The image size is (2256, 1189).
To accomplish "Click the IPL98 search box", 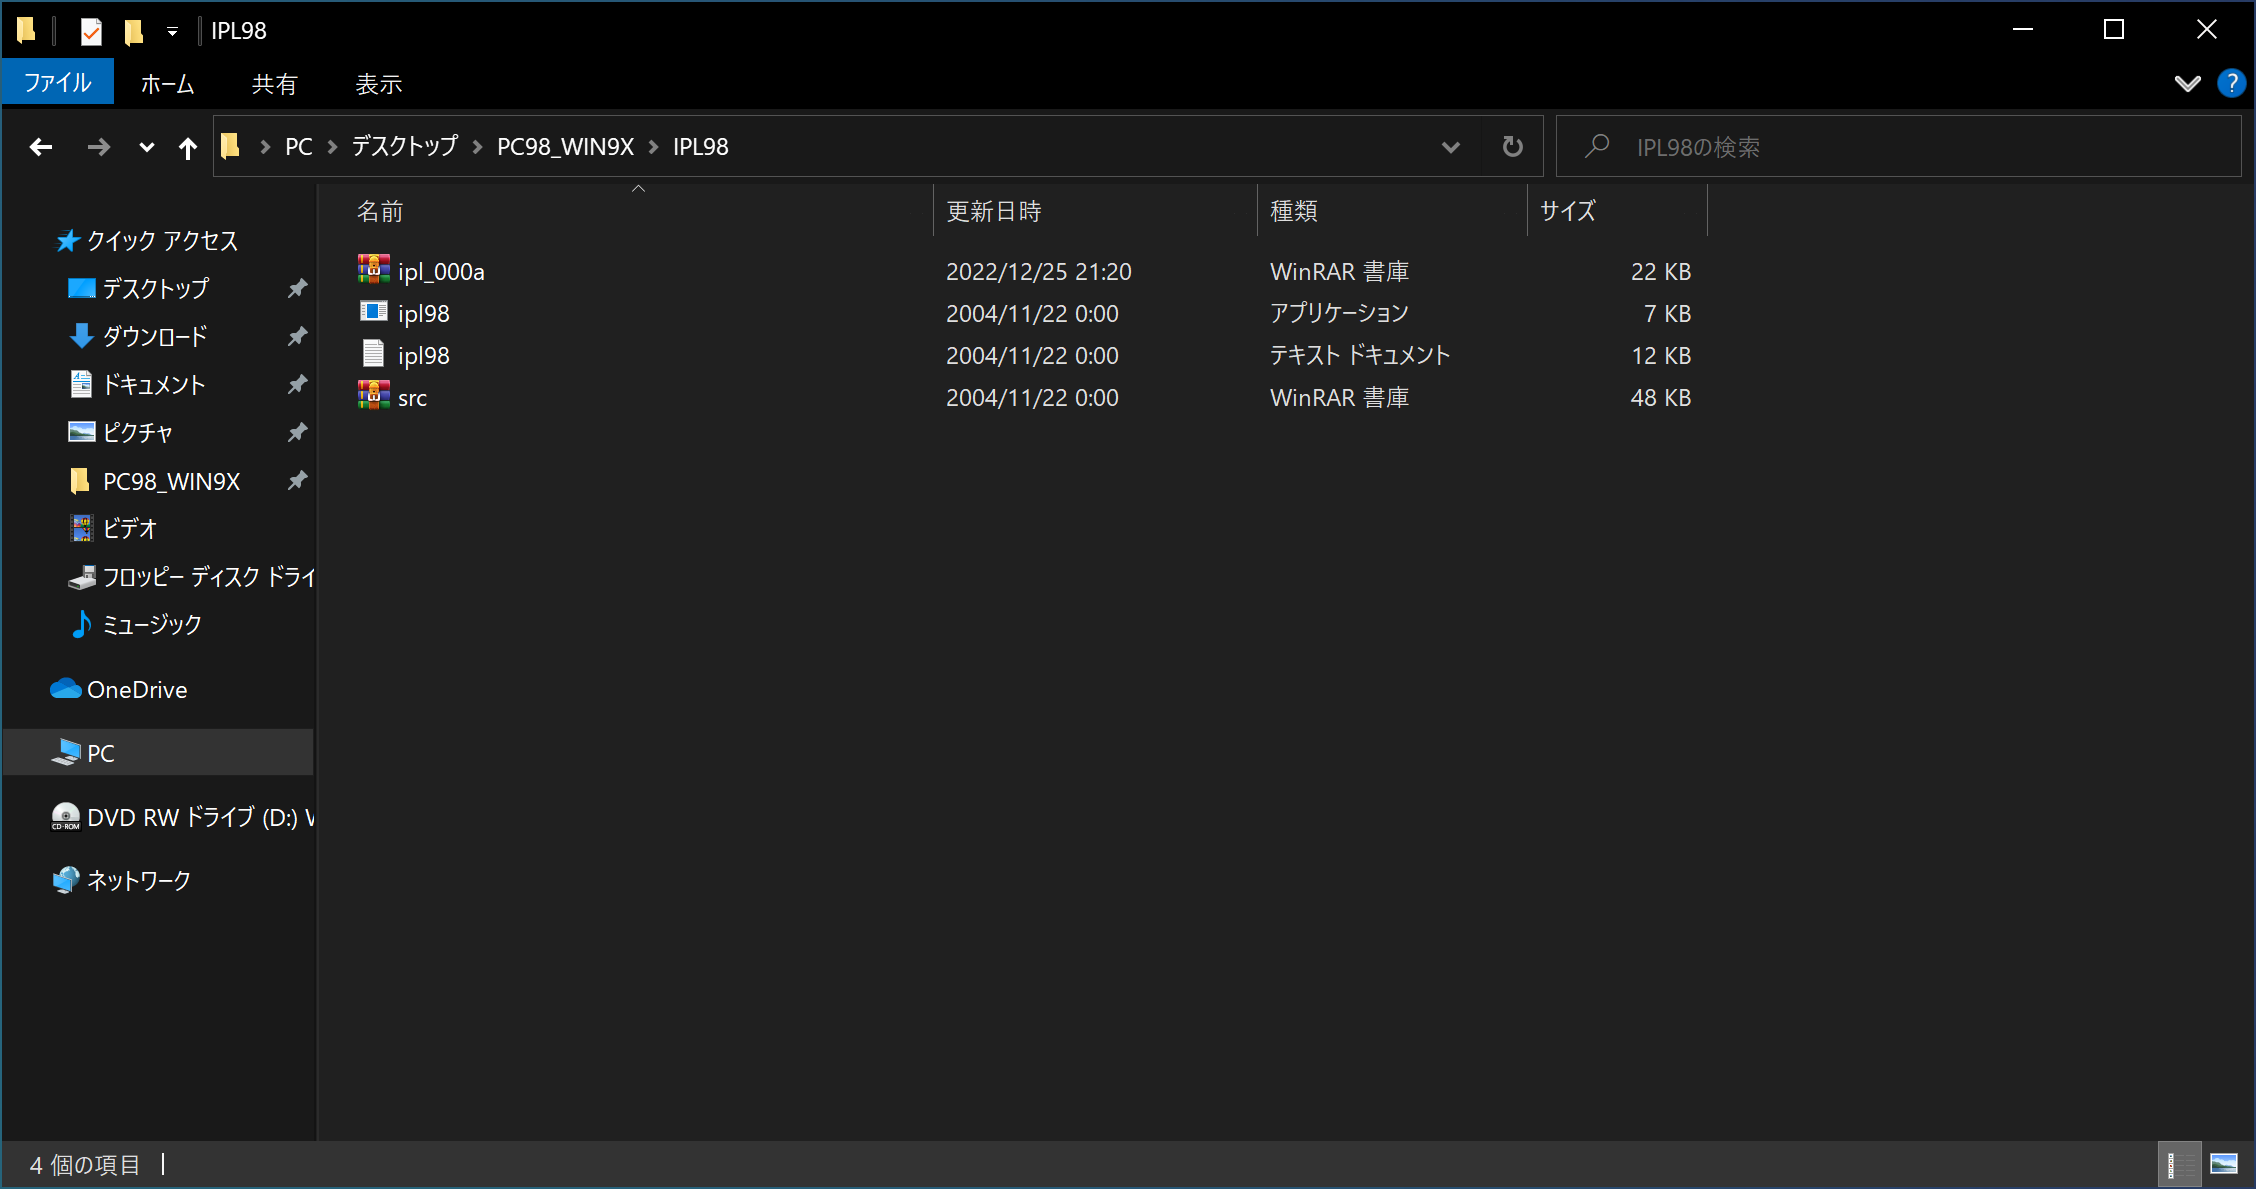I will pos(1900,147).
